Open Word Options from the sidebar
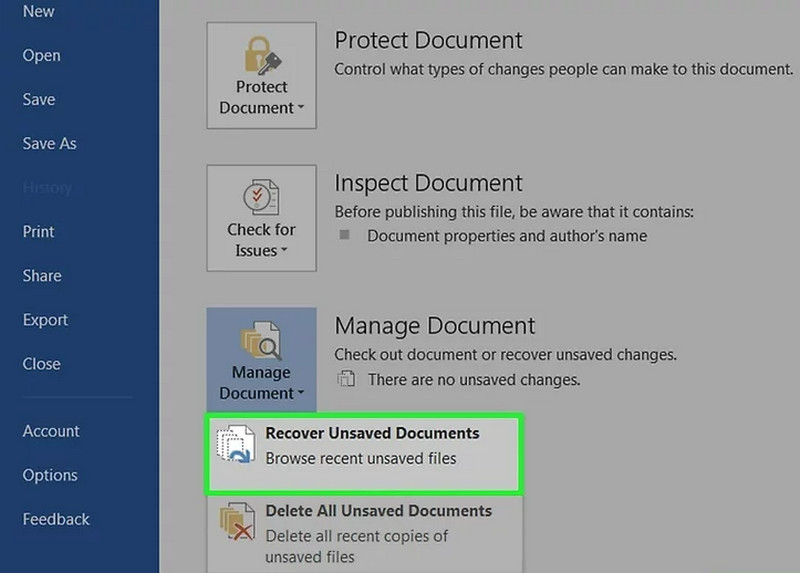Image resolution: width=800 pixels, height=573 pixels. [x=50, y=476]
